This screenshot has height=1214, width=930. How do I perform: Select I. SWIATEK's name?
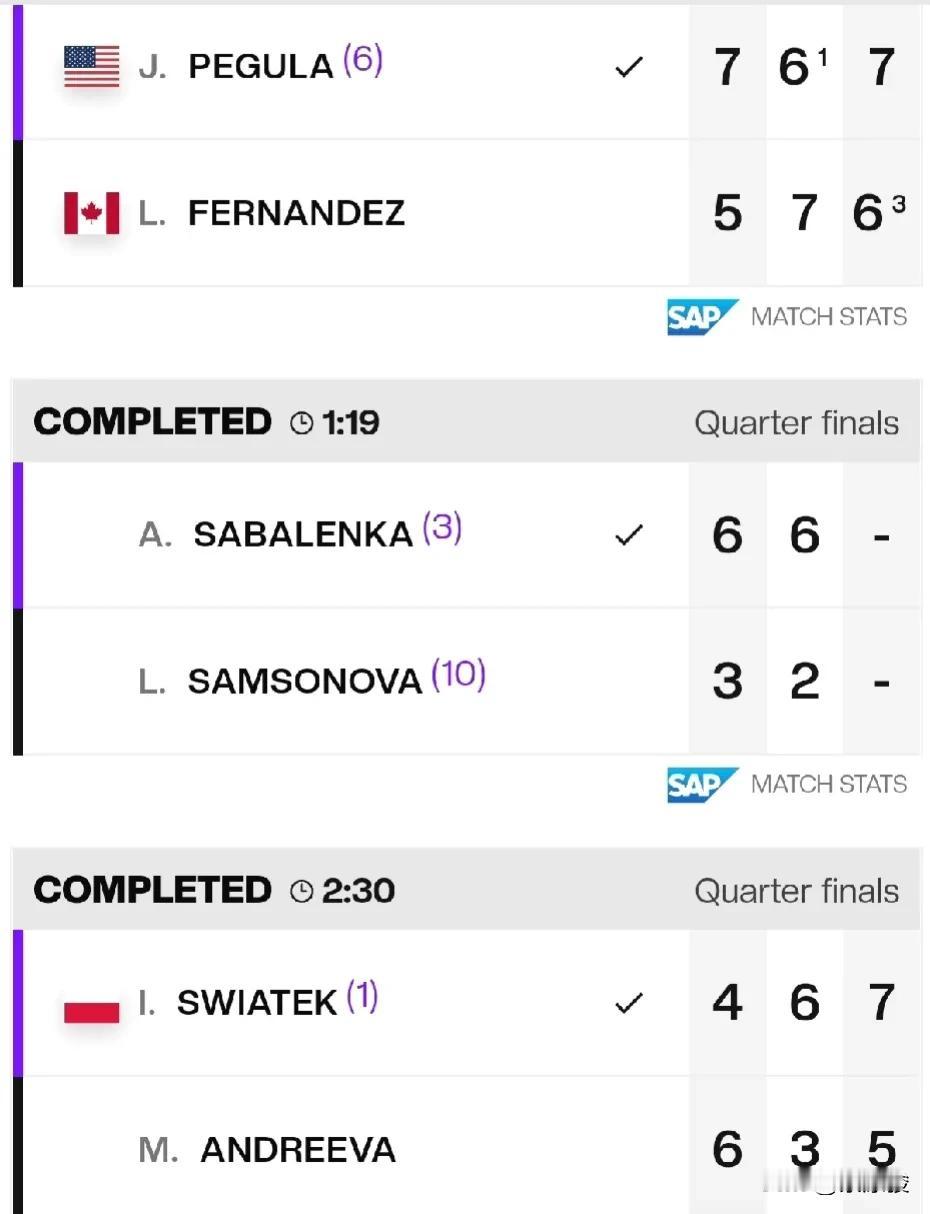(x=238, y=1002)
